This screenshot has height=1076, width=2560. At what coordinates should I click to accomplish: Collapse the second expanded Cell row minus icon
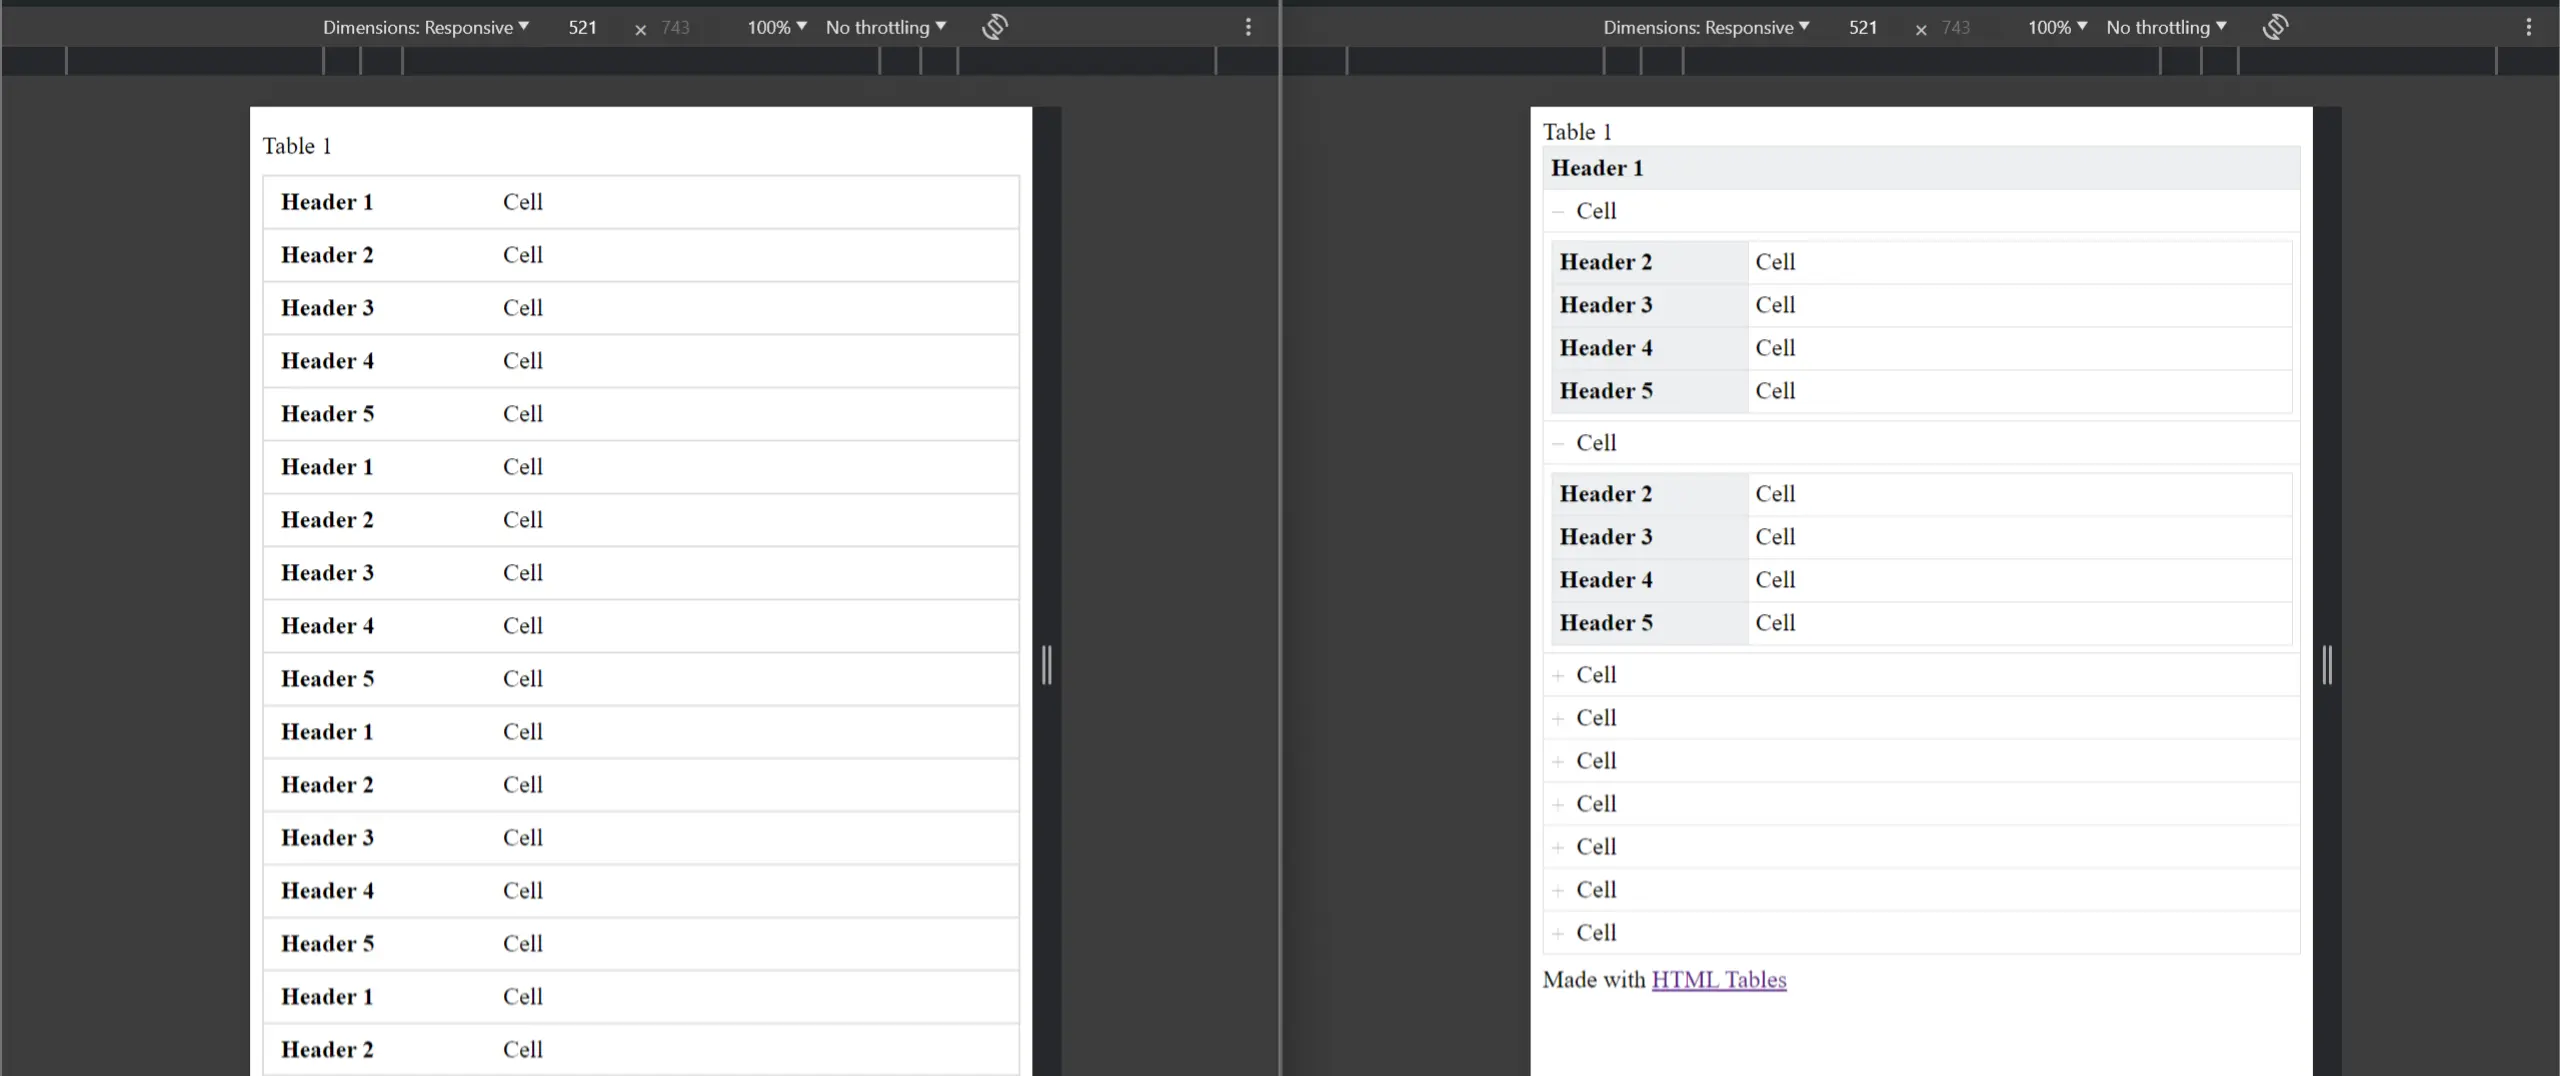pos(1558,444)
